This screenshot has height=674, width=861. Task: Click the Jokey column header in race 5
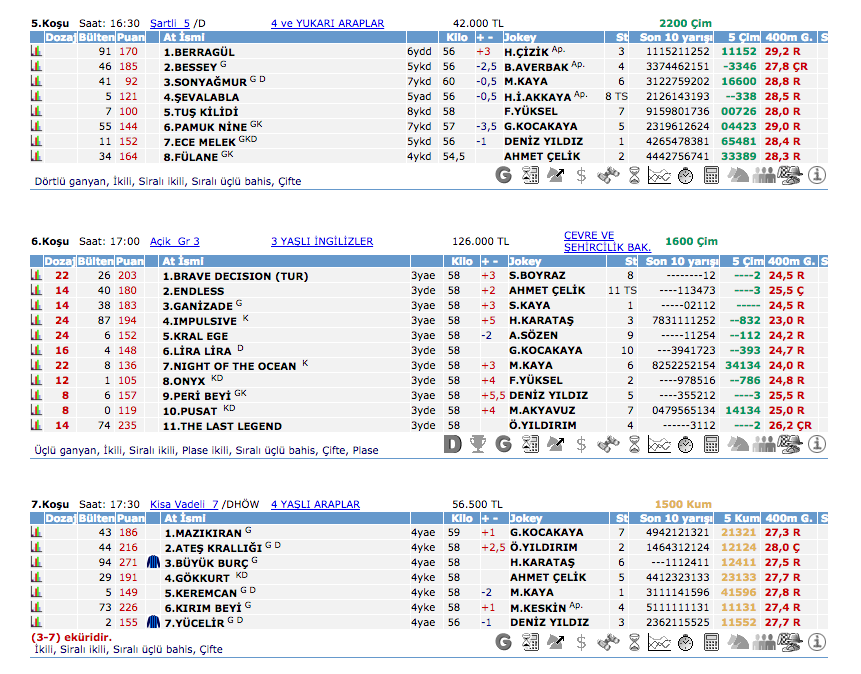(x=526, y=37)
